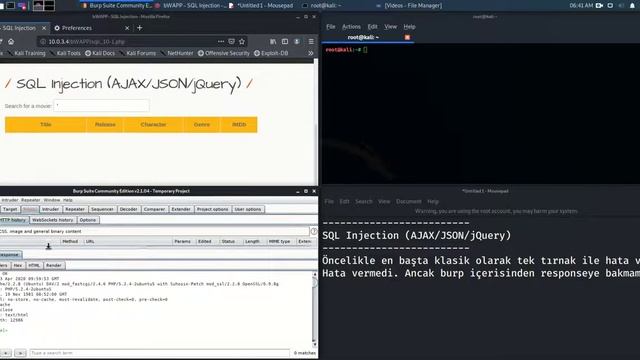Open Burp Repeater tab
The height and width of the screenshot is (360, 640).
tap(75, 209)
